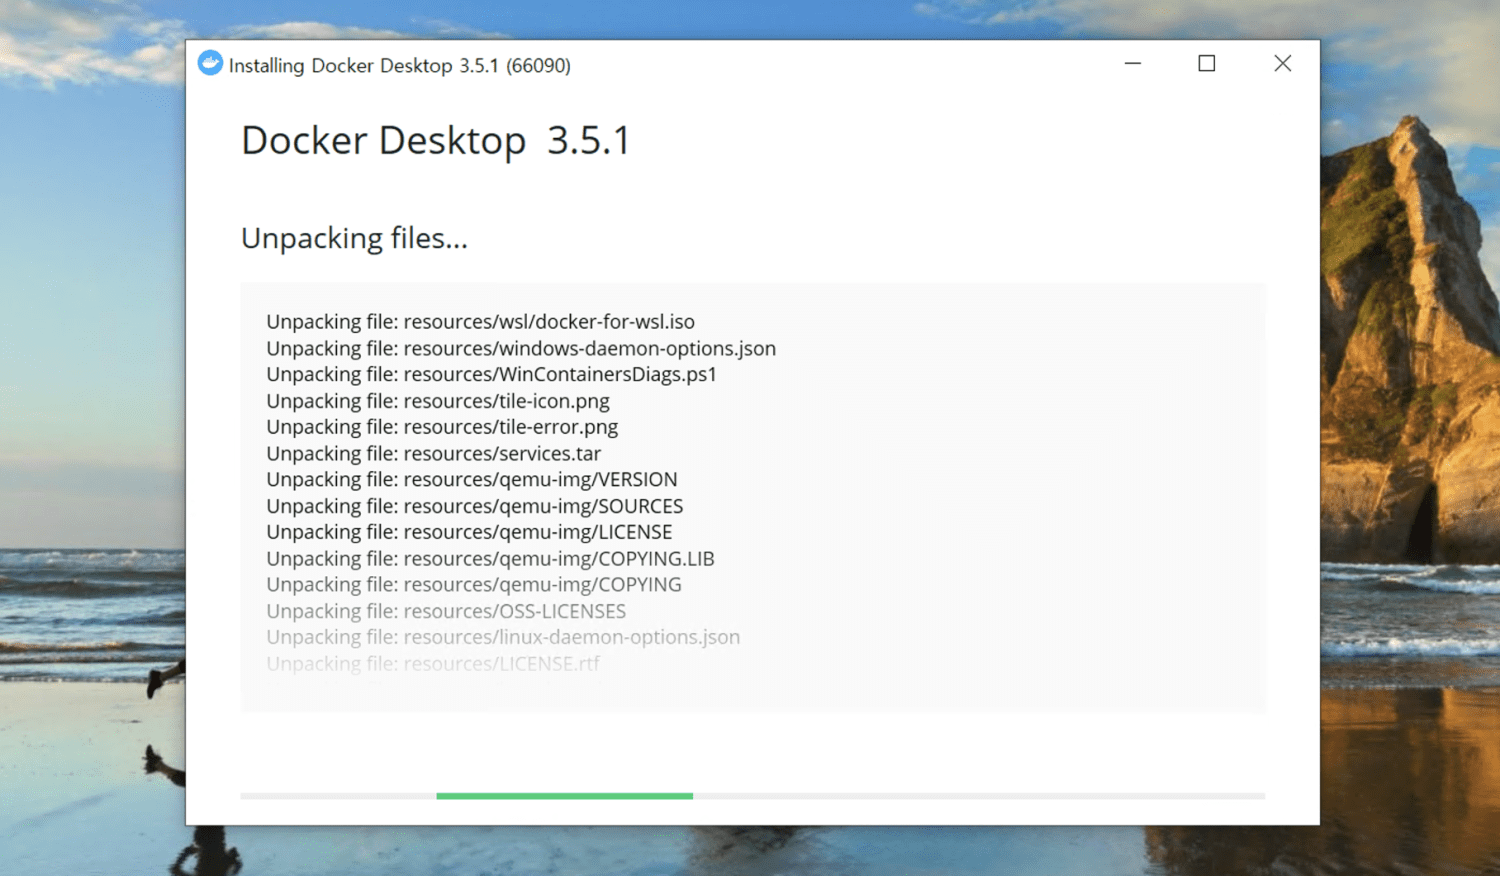1500x876 pixels.
Task: Select the qemu-img/LICENSE log line
Action: [x=469, y=532]
